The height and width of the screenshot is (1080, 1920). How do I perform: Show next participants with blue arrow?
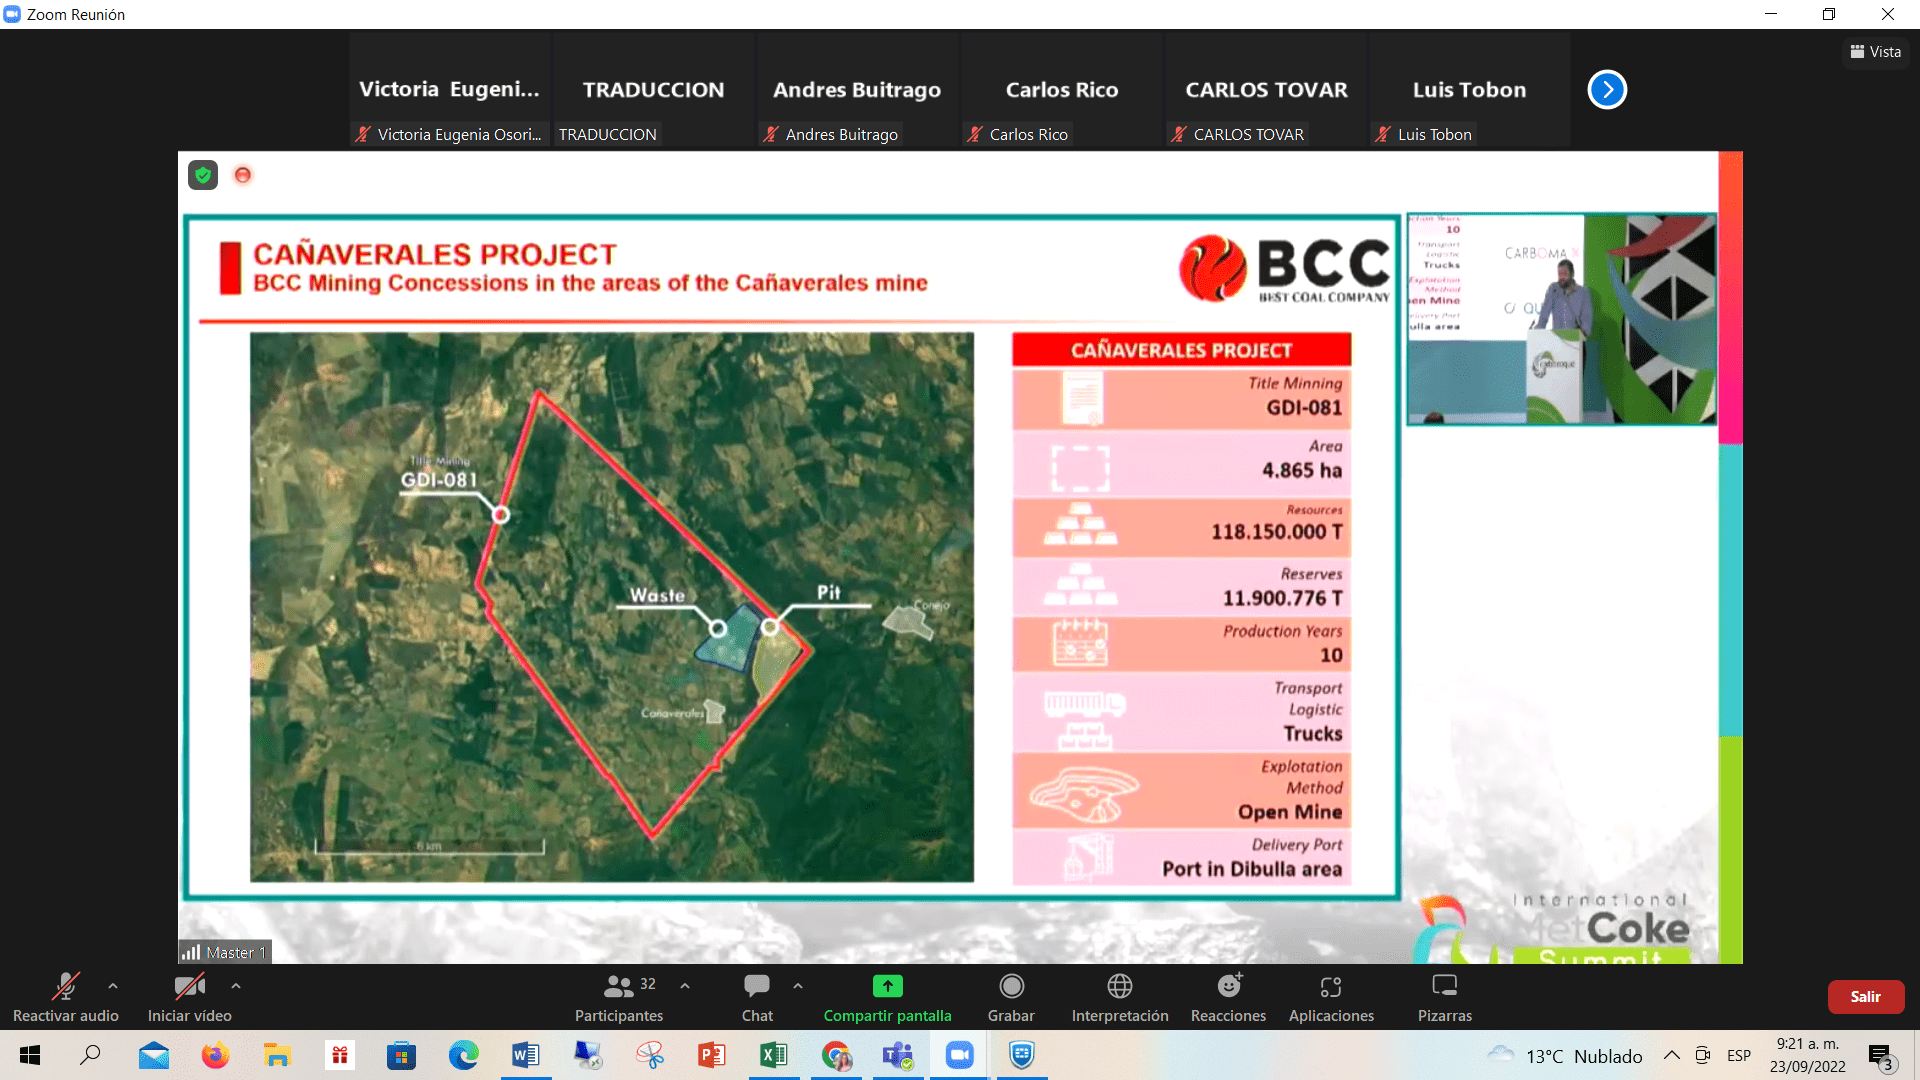pos(1607,90)
